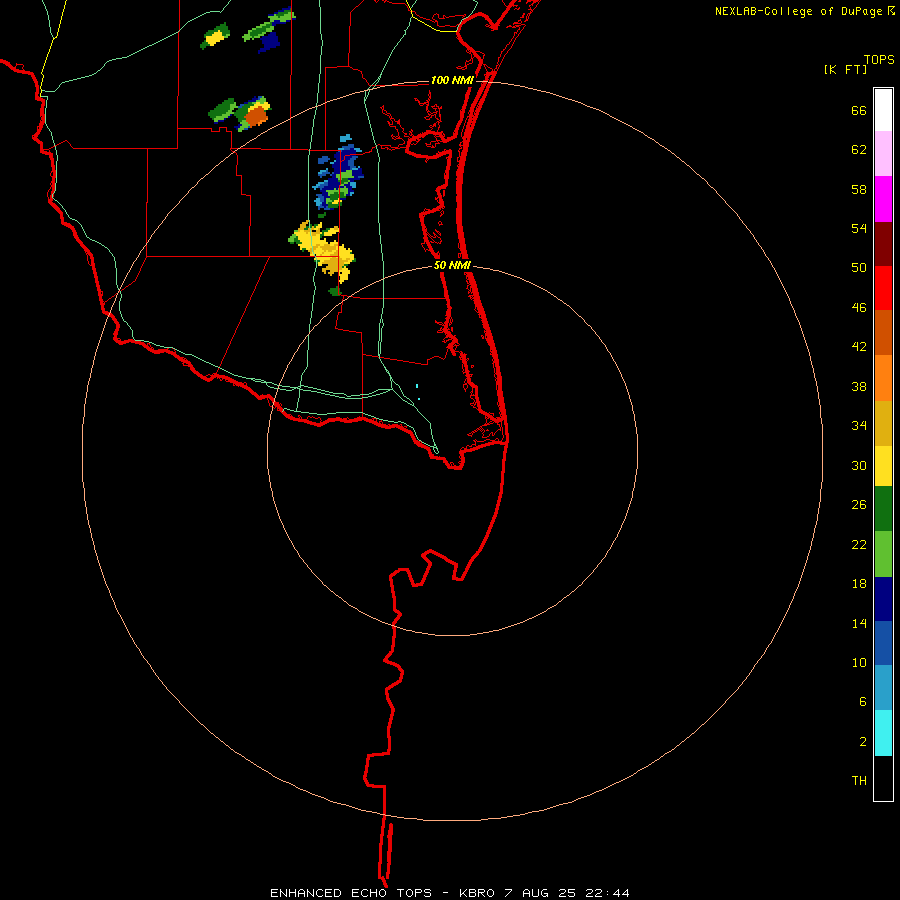The image size is (900, 900).
Task: Click the dark orange echo top storm cell
Action: click(256, 116)
